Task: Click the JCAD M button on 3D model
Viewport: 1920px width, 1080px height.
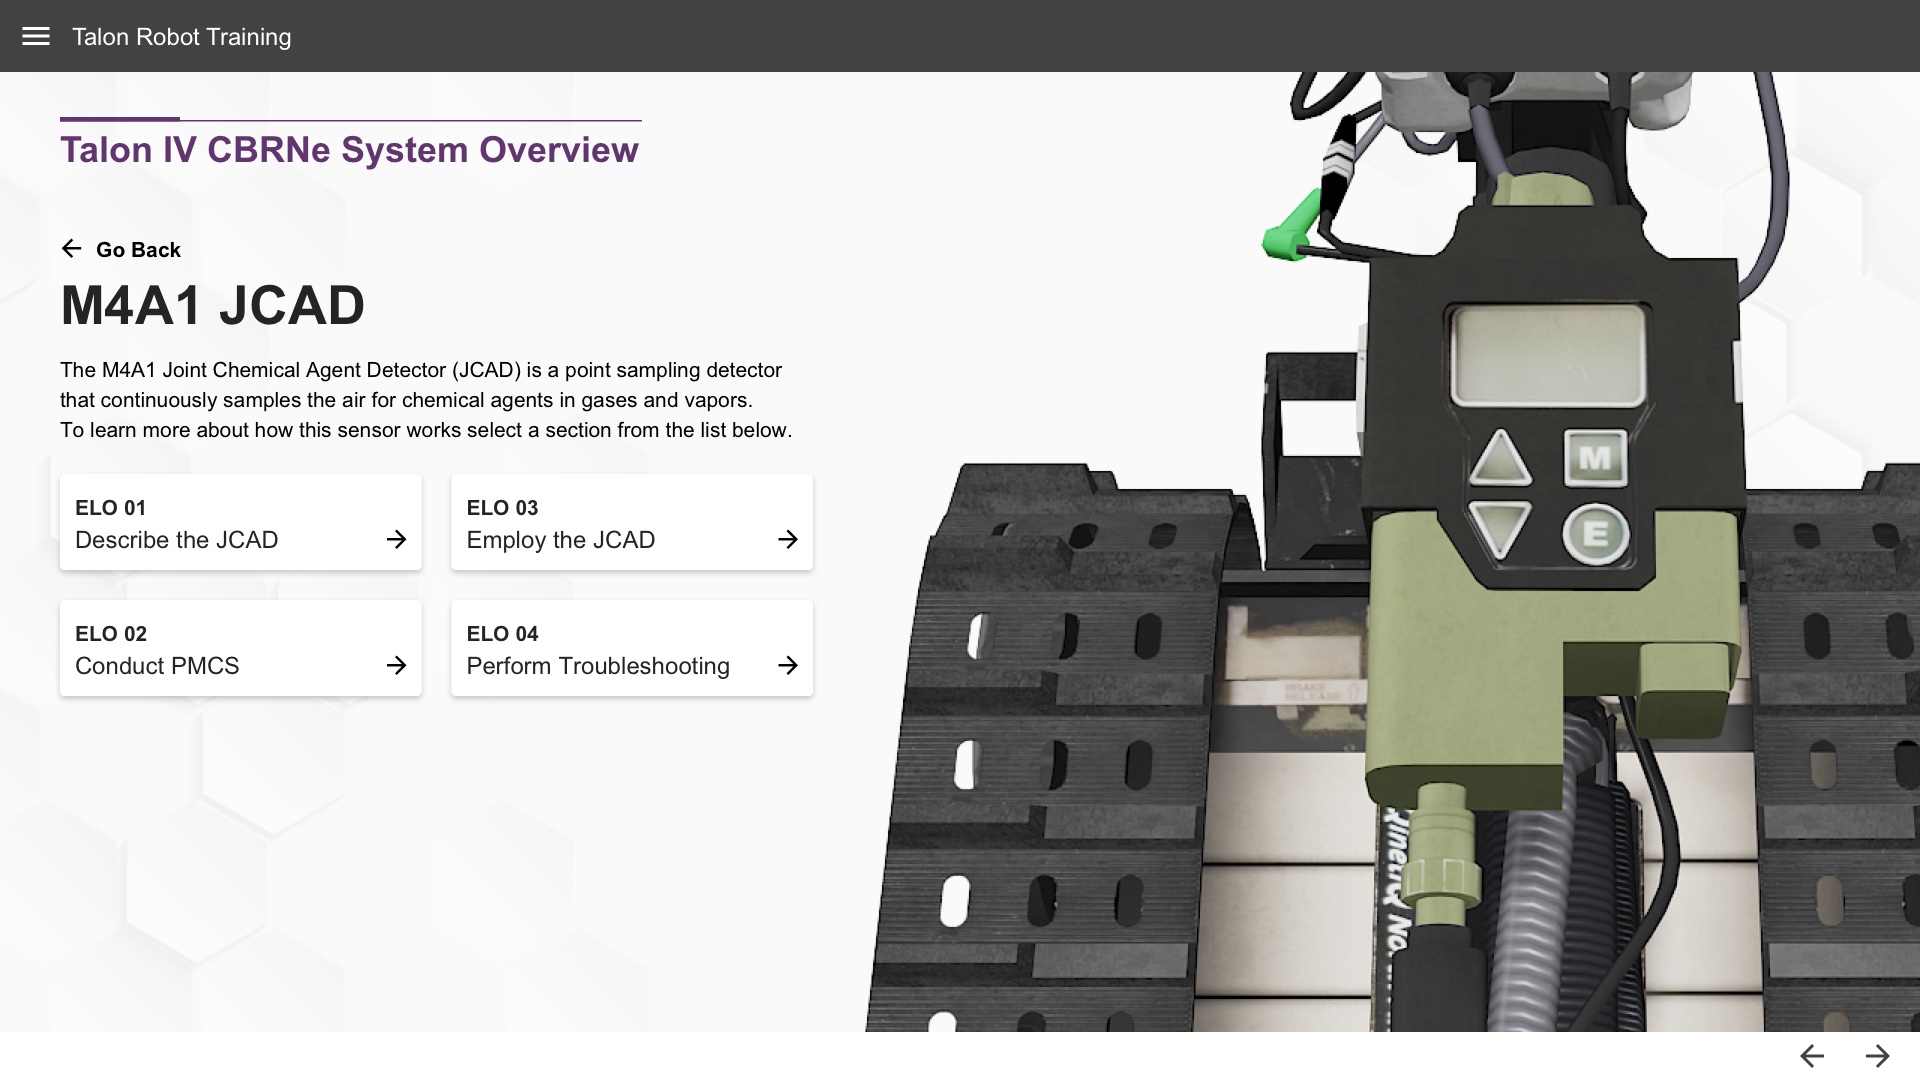Action: 1595,458
